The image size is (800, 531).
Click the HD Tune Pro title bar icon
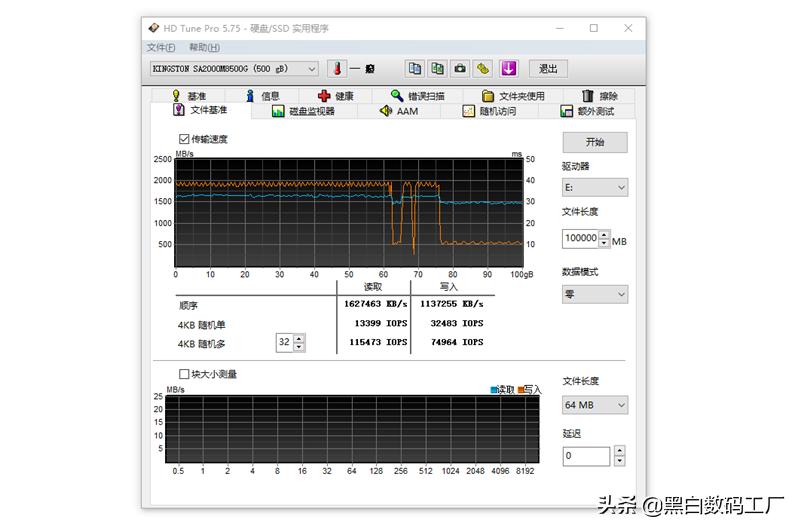pyautogui.click(x=154, y=28)
